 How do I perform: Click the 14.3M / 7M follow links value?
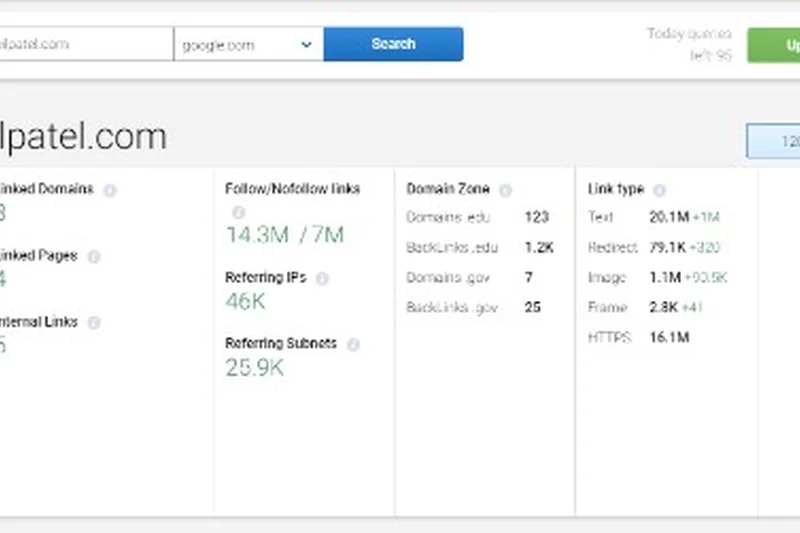[x=285, y=235]
